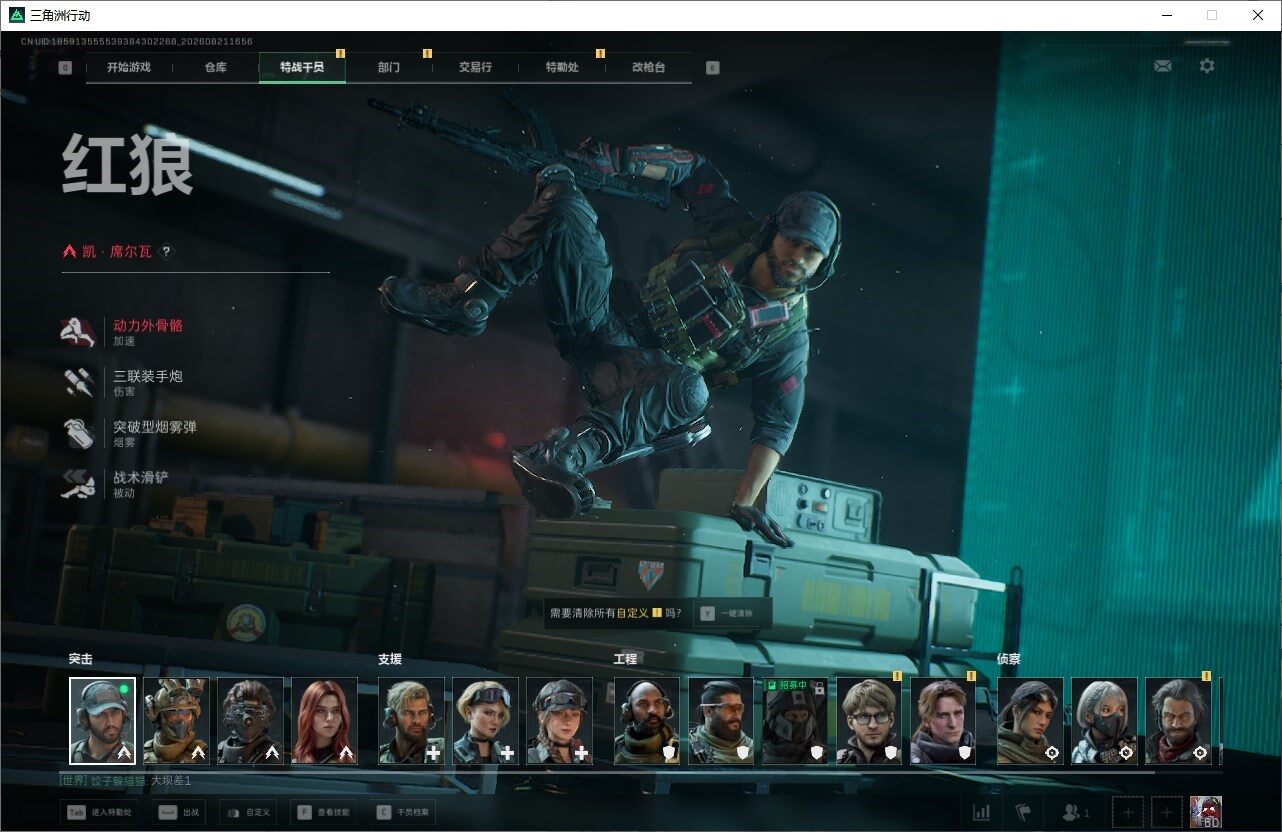Viewport: 1282px width, 832px height.
Task: Select the 工程 operator wearing clear eyeglasses
Action: [x=869, y=721]
